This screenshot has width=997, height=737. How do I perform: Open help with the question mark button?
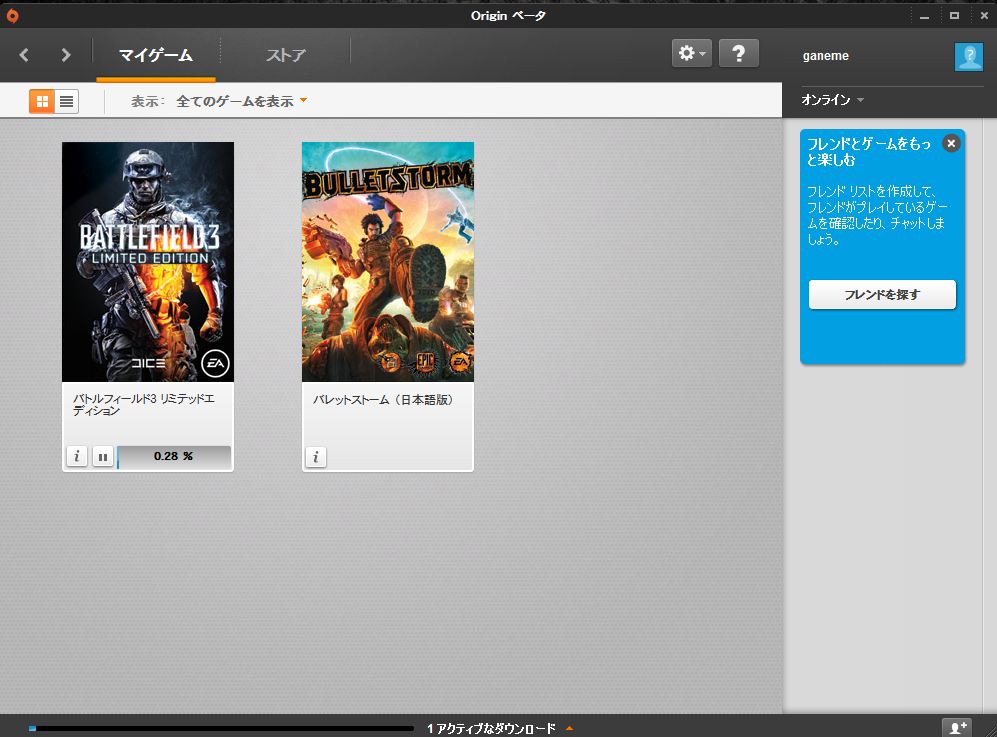pyautogui.click(x=738, y=53)
